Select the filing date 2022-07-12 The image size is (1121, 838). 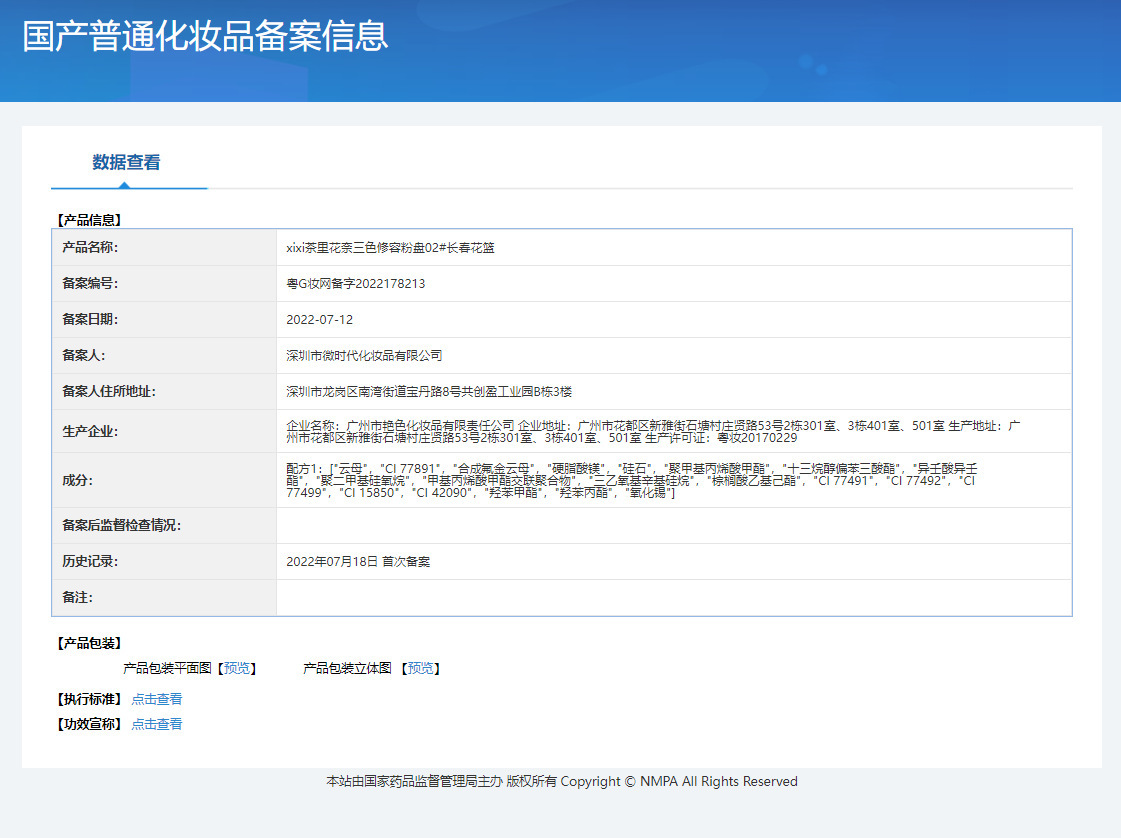pos(320,320)
